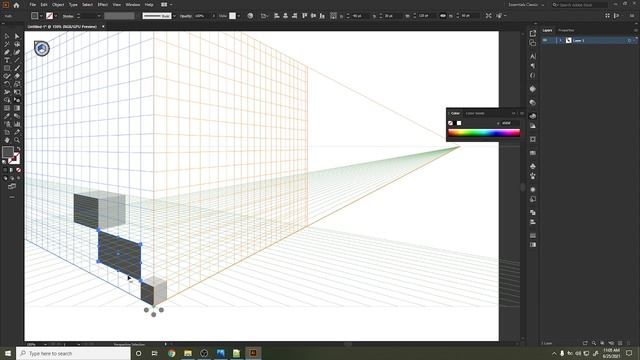Image resolution: width=640 pixels, height=360 pixels.
Task: Click Layer 1 target circle
Action: point(629,40)
